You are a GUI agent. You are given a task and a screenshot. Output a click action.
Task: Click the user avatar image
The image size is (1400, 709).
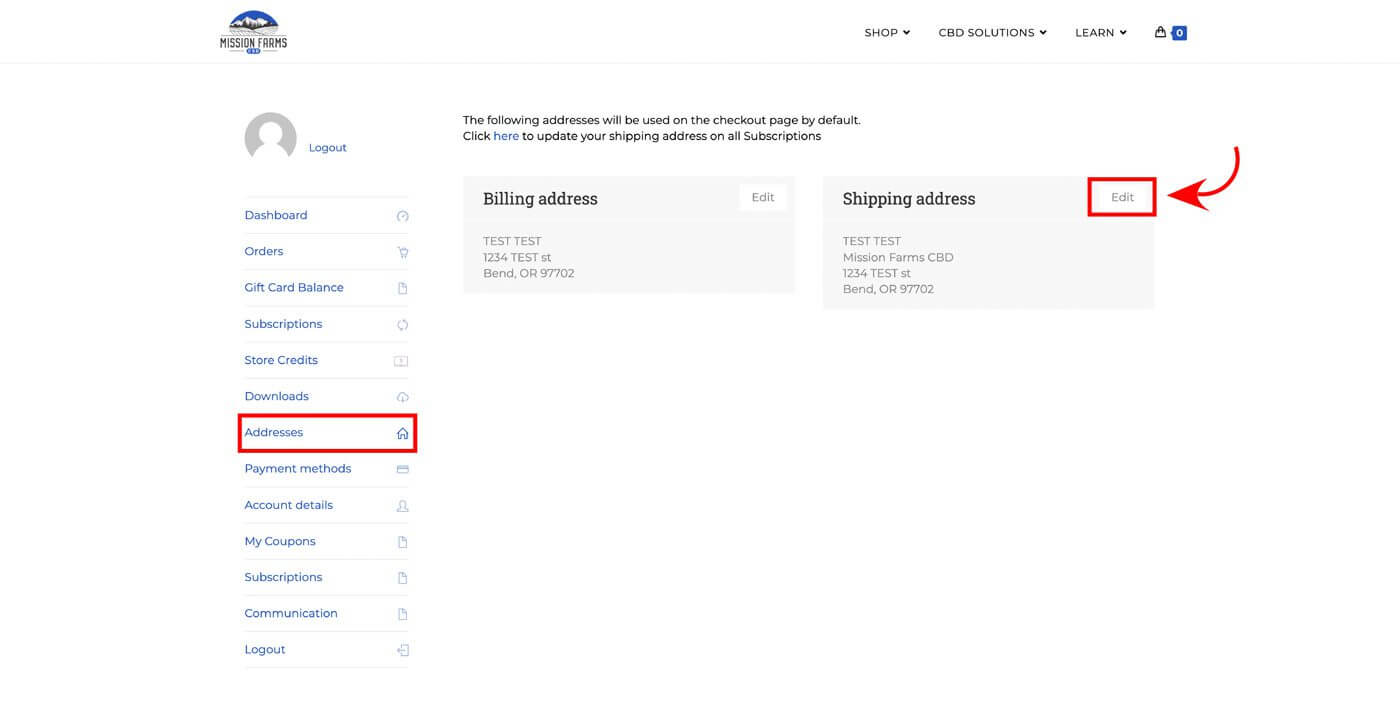(270, 138)
